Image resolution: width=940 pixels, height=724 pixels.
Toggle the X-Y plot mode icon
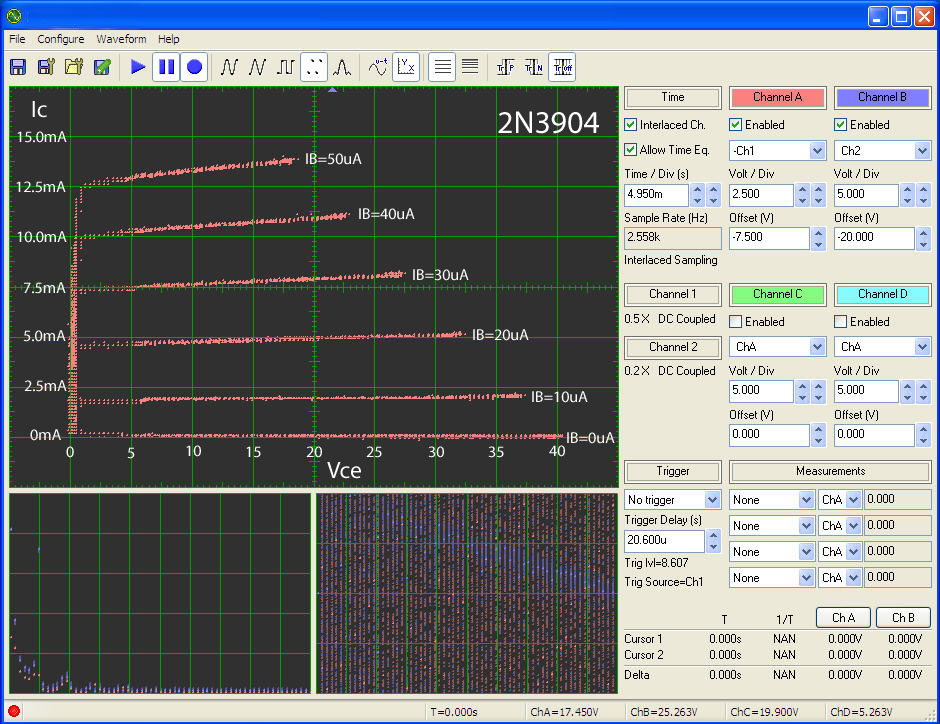tap(406, 67)
